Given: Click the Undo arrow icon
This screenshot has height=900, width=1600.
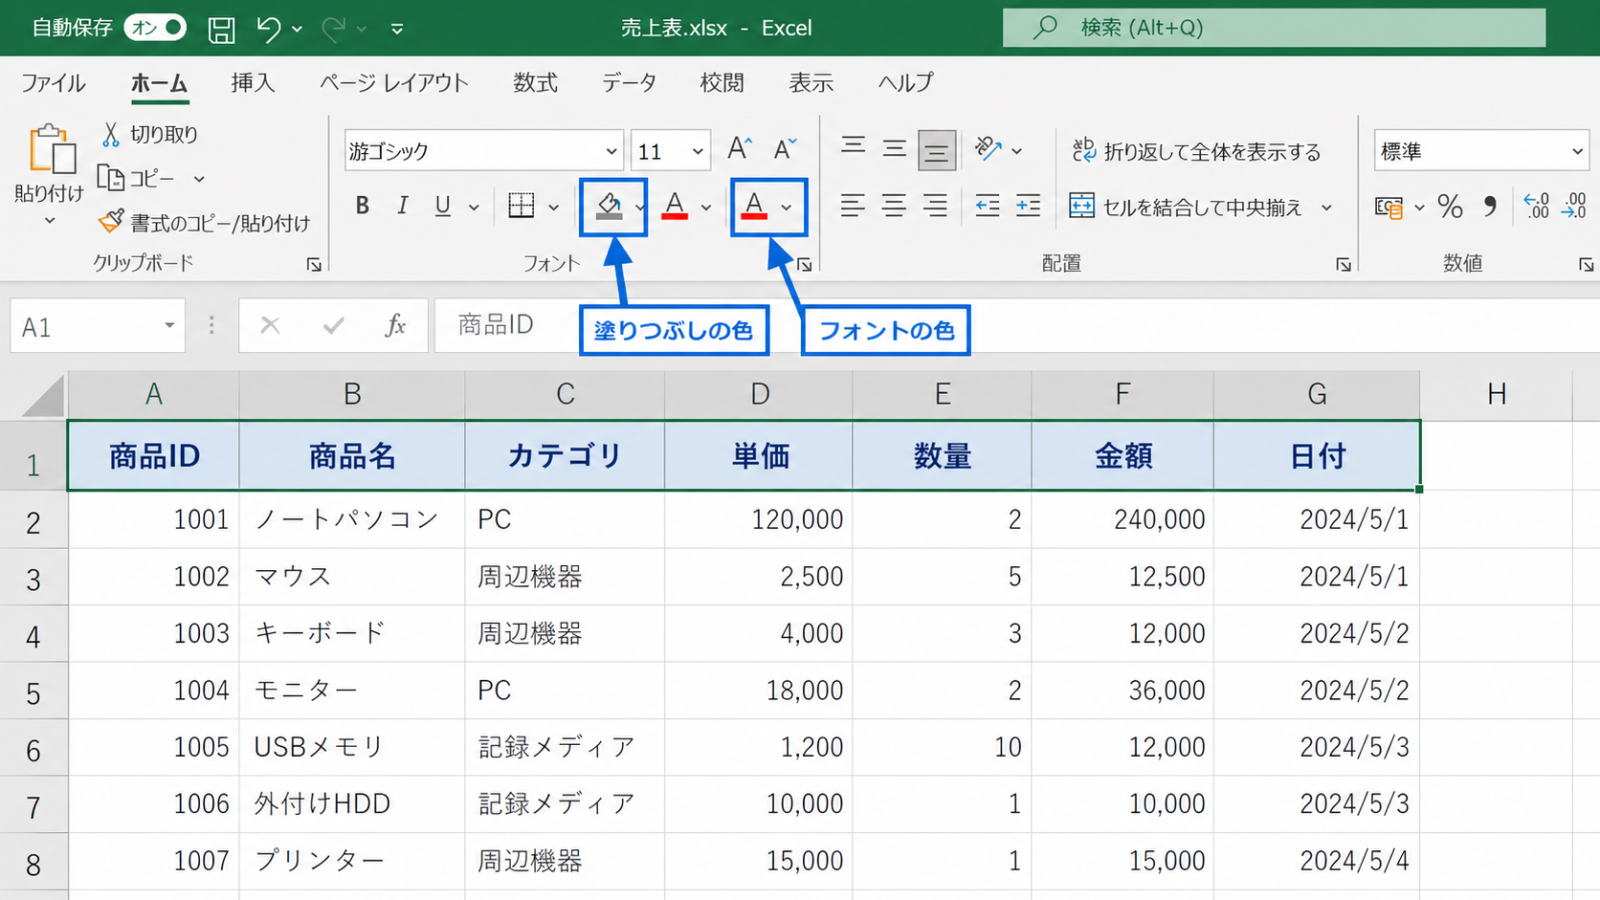Looking at the screenshot, I should (268, 29).
